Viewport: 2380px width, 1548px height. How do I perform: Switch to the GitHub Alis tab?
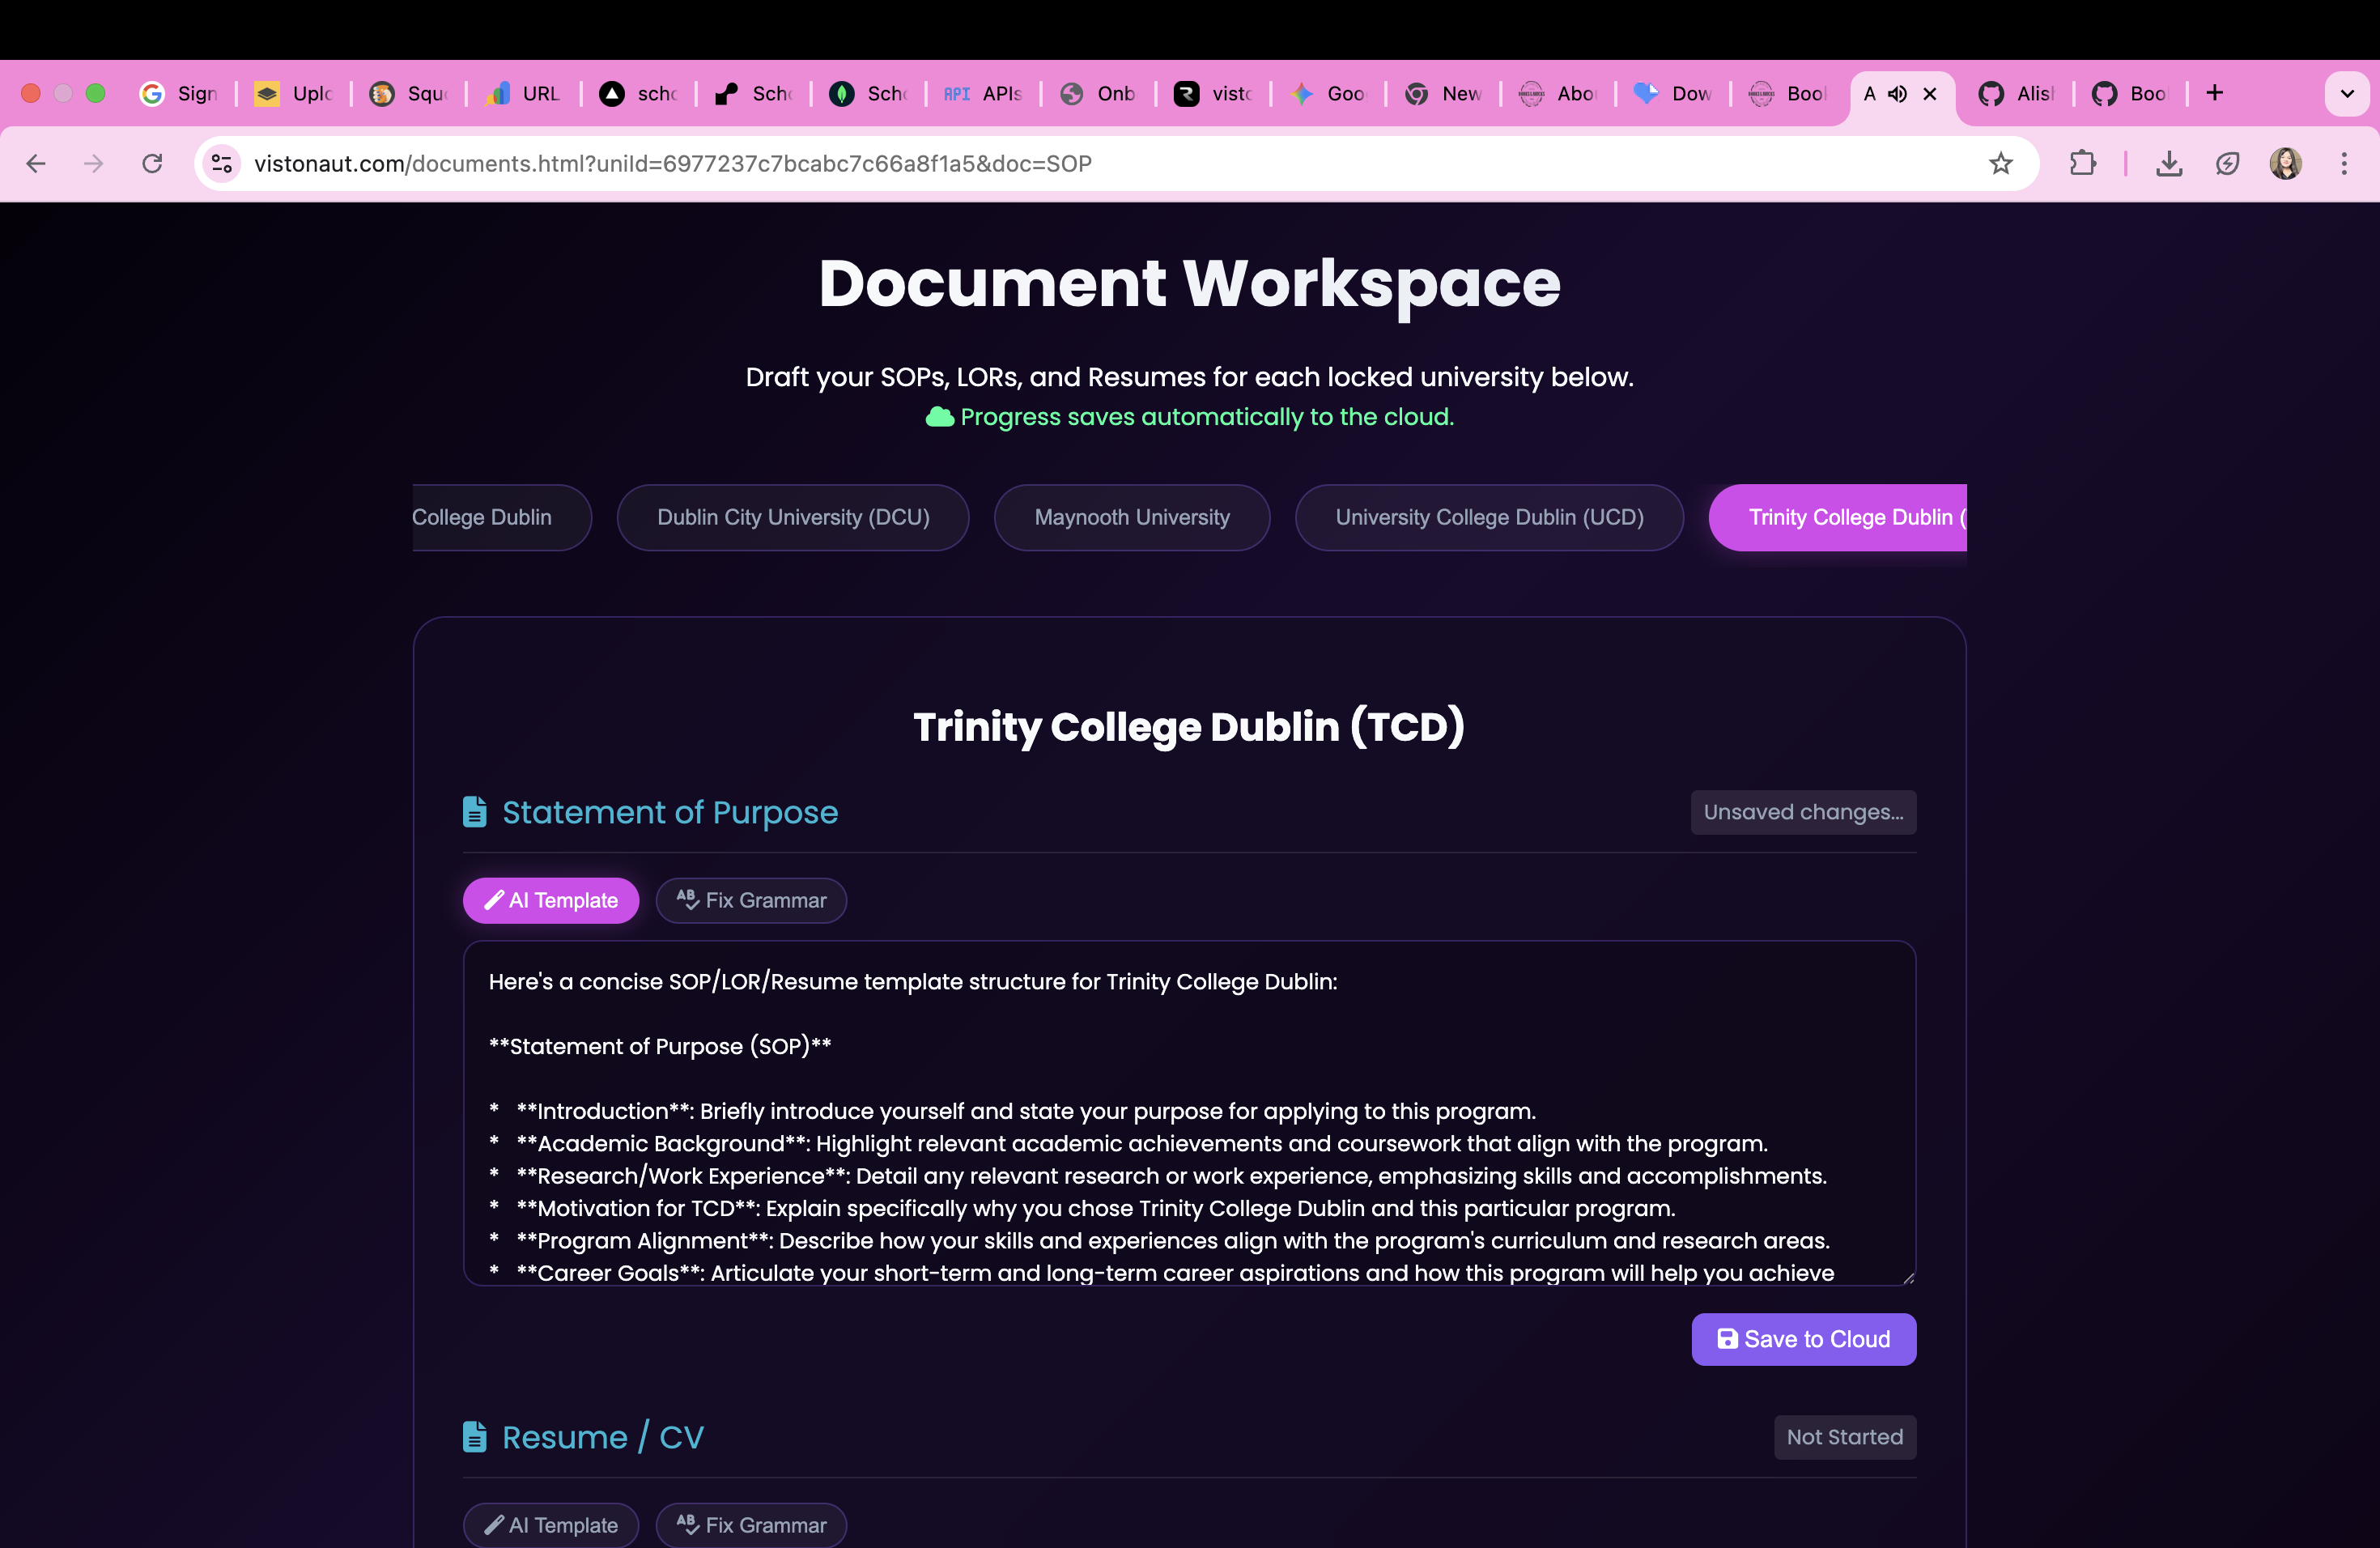pyautogui.click(x=2017, y=93)
